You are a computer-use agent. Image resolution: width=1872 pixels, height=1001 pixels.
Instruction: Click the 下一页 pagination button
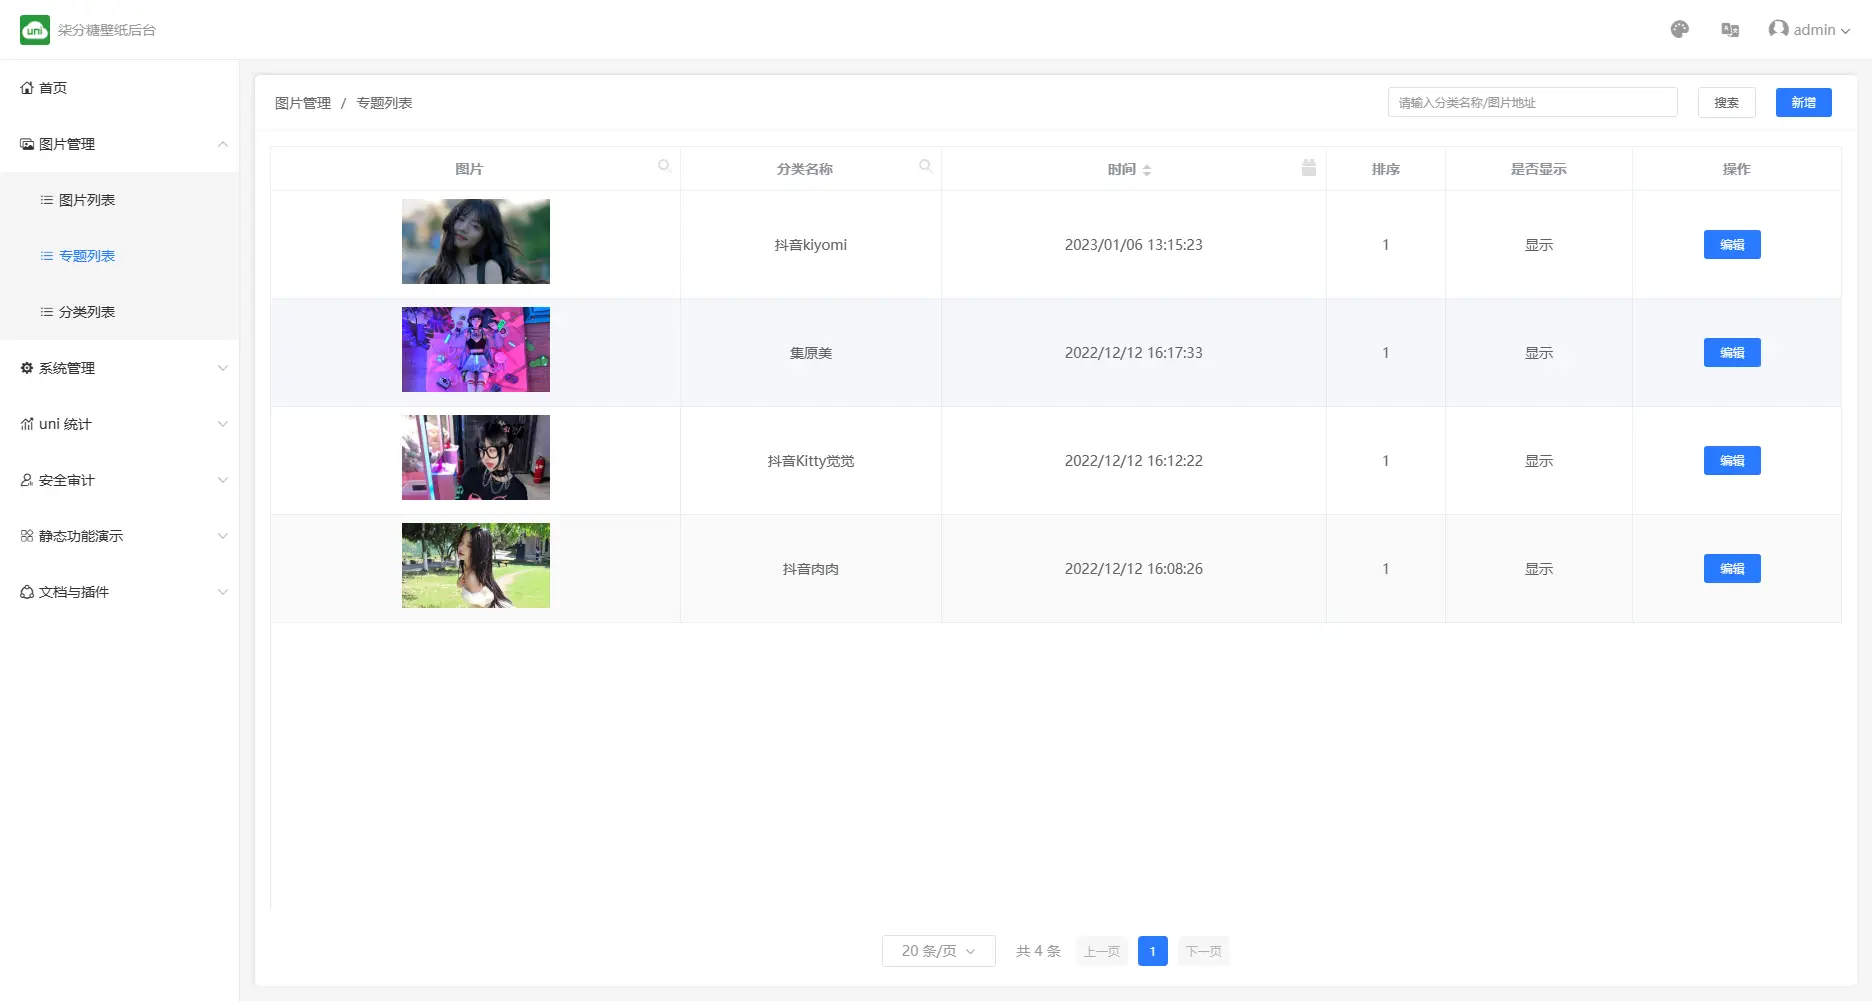tap(1204, 951)
